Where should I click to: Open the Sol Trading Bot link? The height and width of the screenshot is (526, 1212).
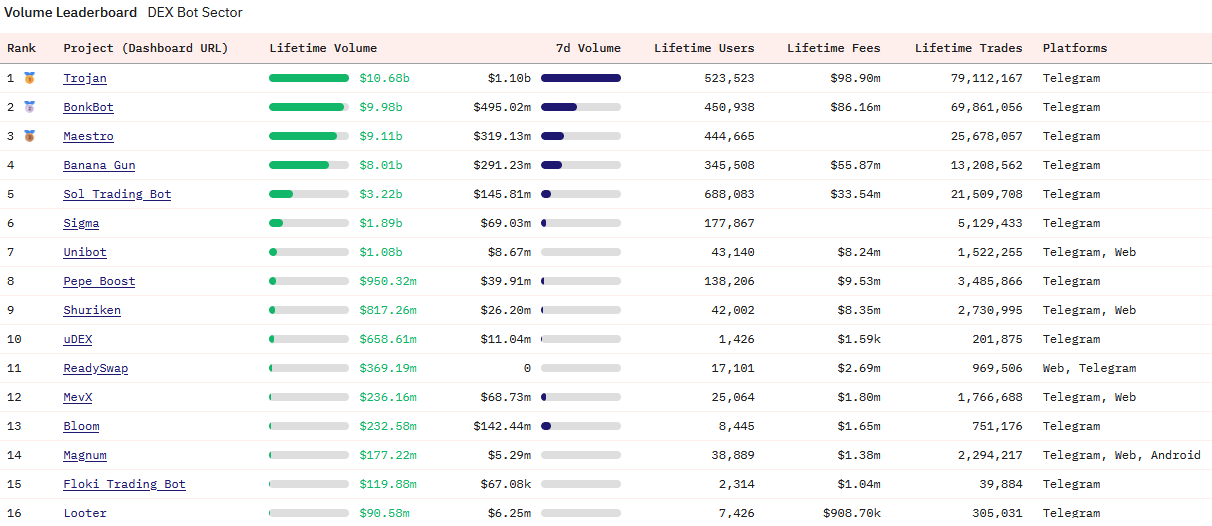(117, 194)
